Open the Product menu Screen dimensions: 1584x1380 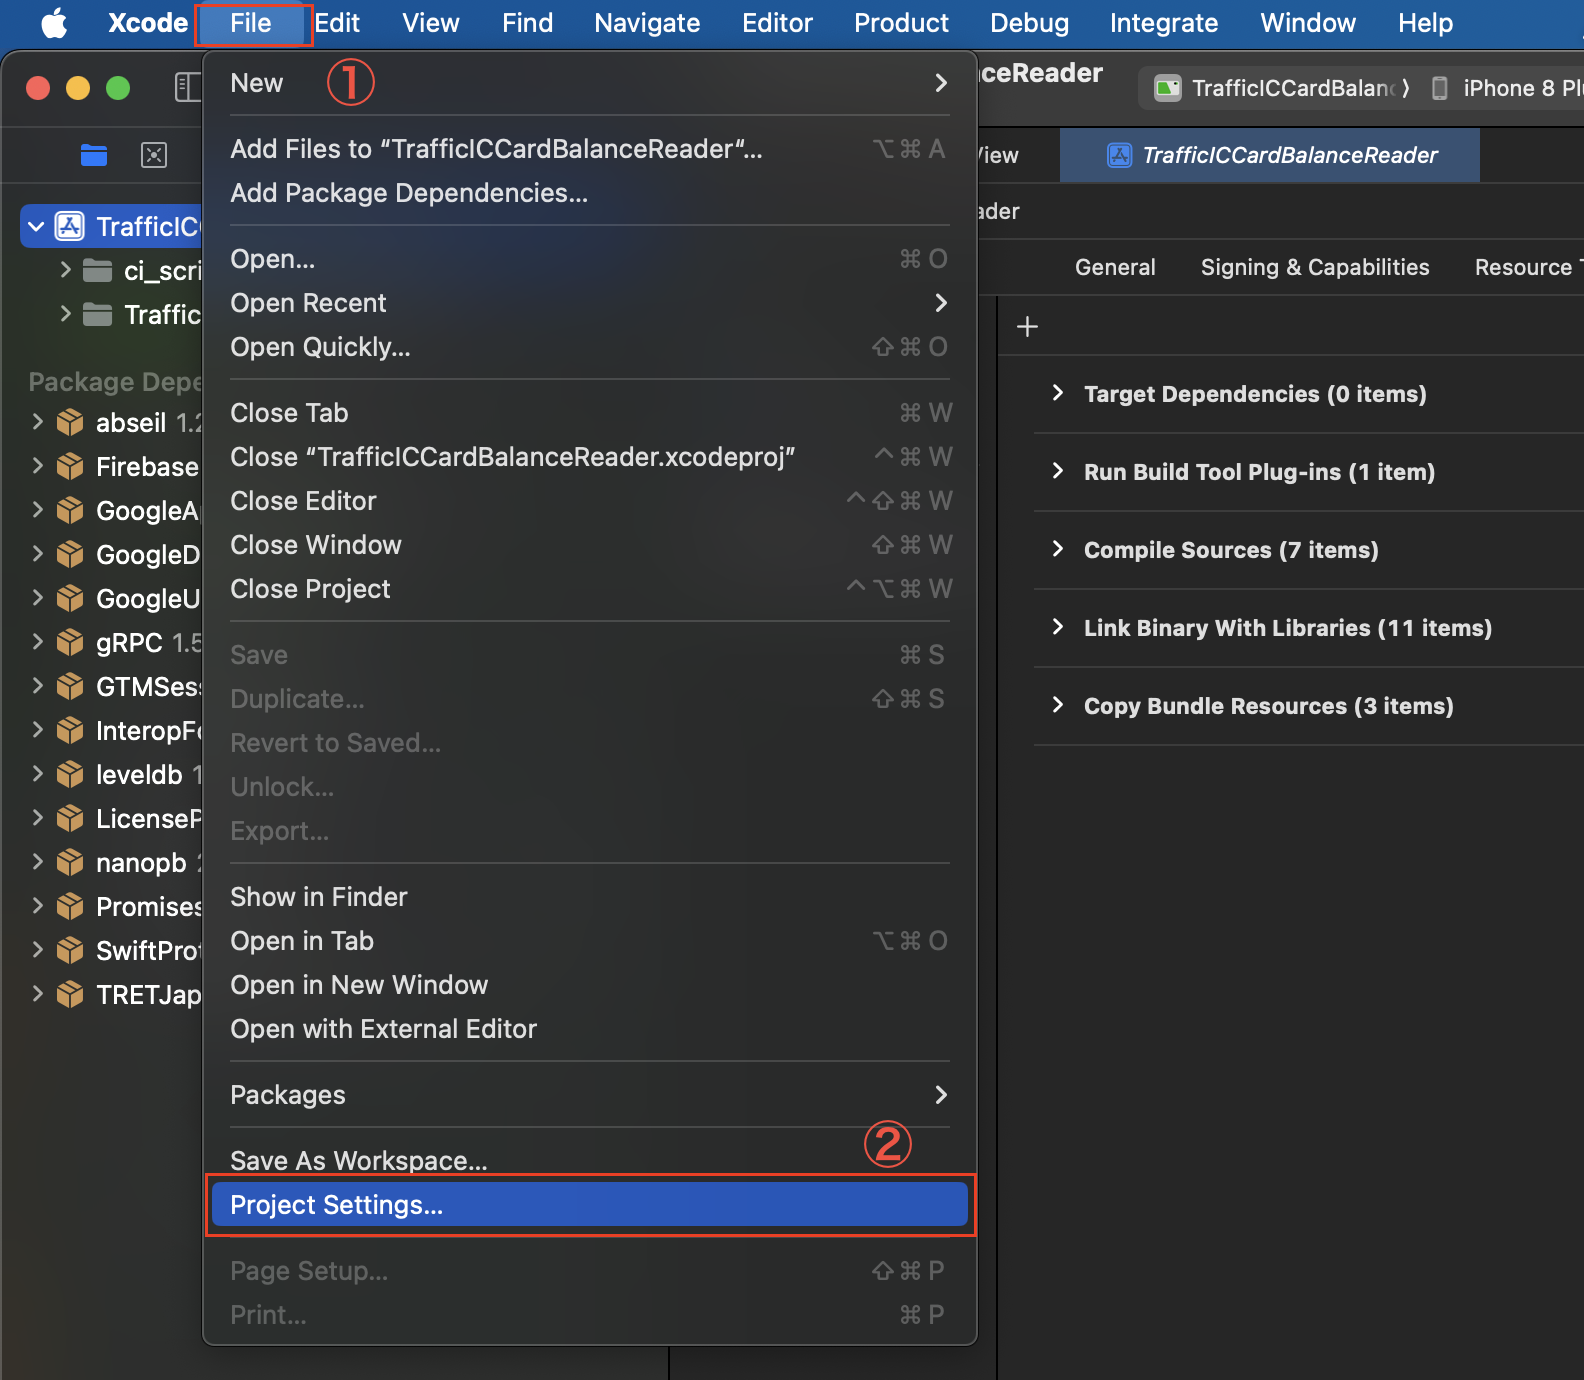coord(901,23)
